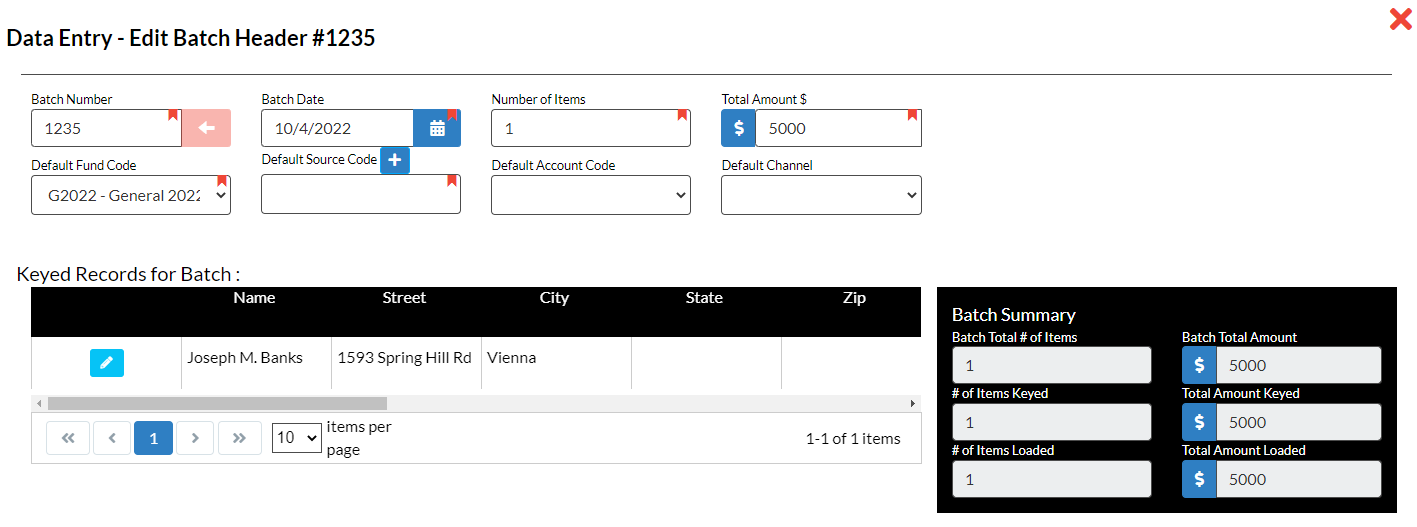Click the scrollbar right arrow of records grid

click(913, 403)
